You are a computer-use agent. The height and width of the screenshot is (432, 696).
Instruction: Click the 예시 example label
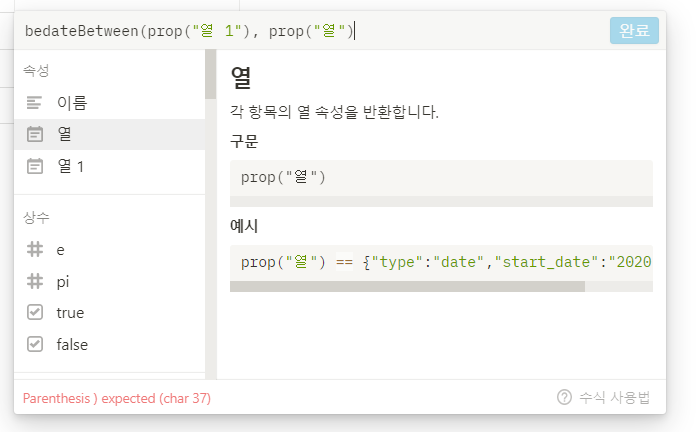click(x=244, y=226)
